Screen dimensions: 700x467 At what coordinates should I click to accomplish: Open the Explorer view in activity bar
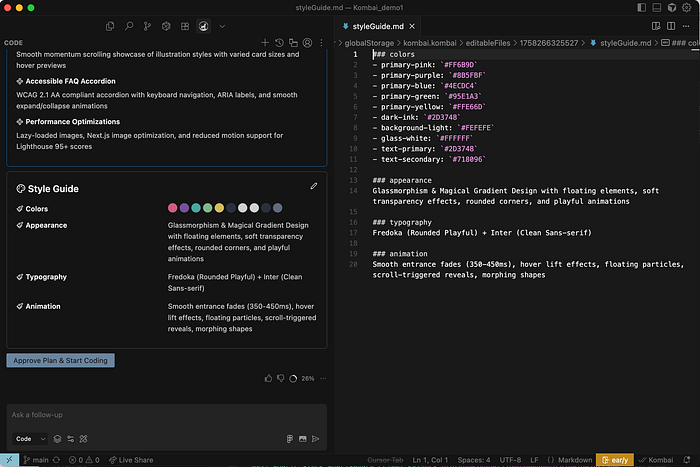click(x=109, y=25)
